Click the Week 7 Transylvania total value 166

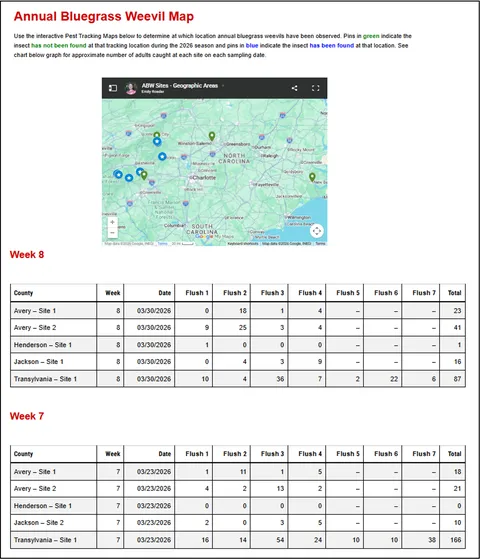pyautogui.click(x=456, y=540)
